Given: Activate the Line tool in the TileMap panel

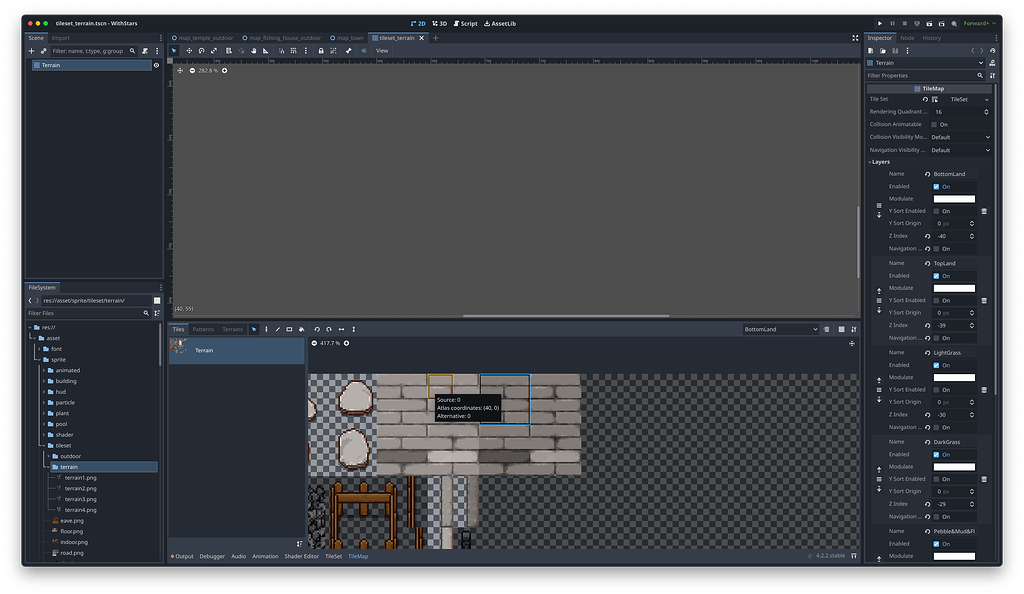Looking at the screenshot, I should coord(277,329).
